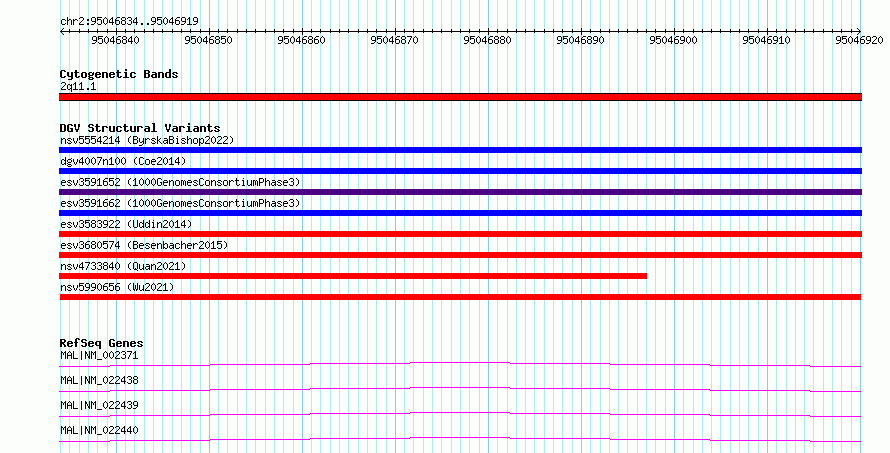Viewport: 890px width, 453px height.
Task: Select the 95046860 ruler tick label
Action: [301, 40]
